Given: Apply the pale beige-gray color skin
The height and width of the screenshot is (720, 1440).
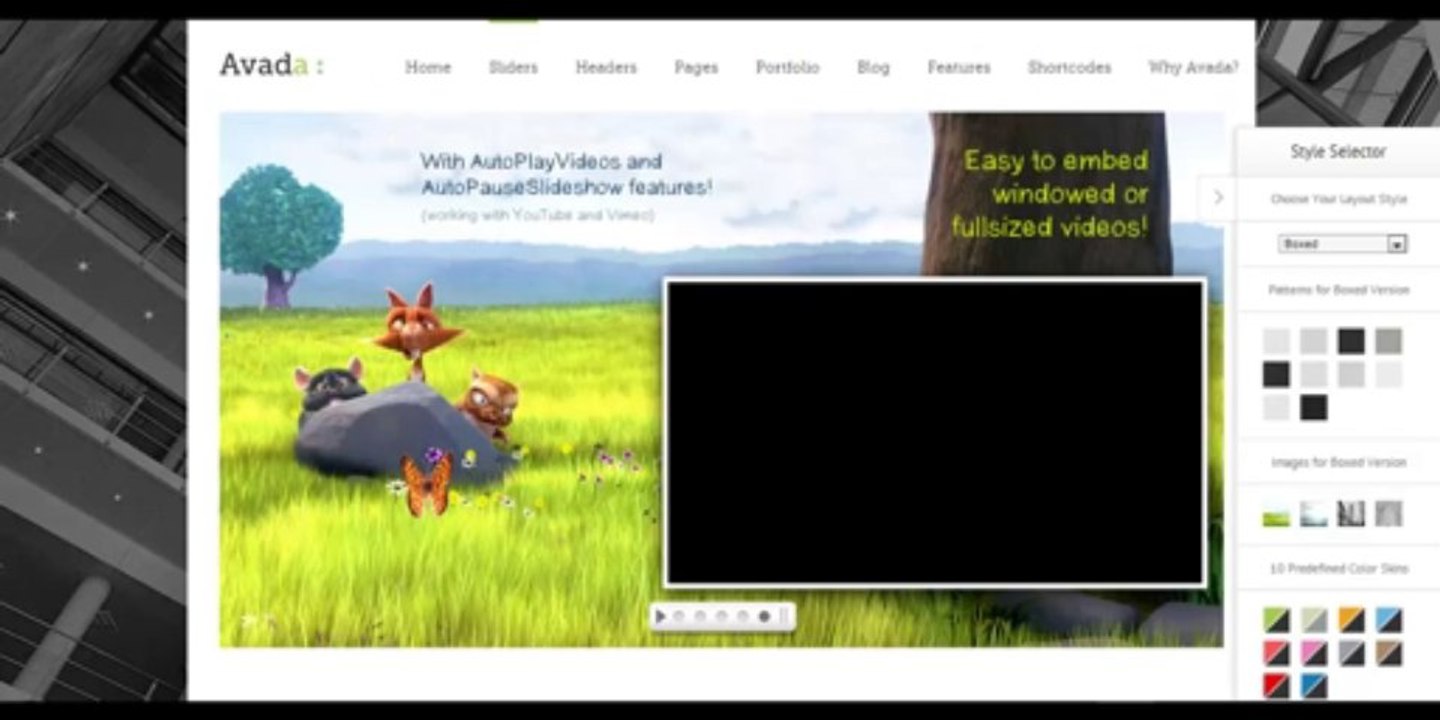Looking at the screenshot, I should pos(1313,620).
